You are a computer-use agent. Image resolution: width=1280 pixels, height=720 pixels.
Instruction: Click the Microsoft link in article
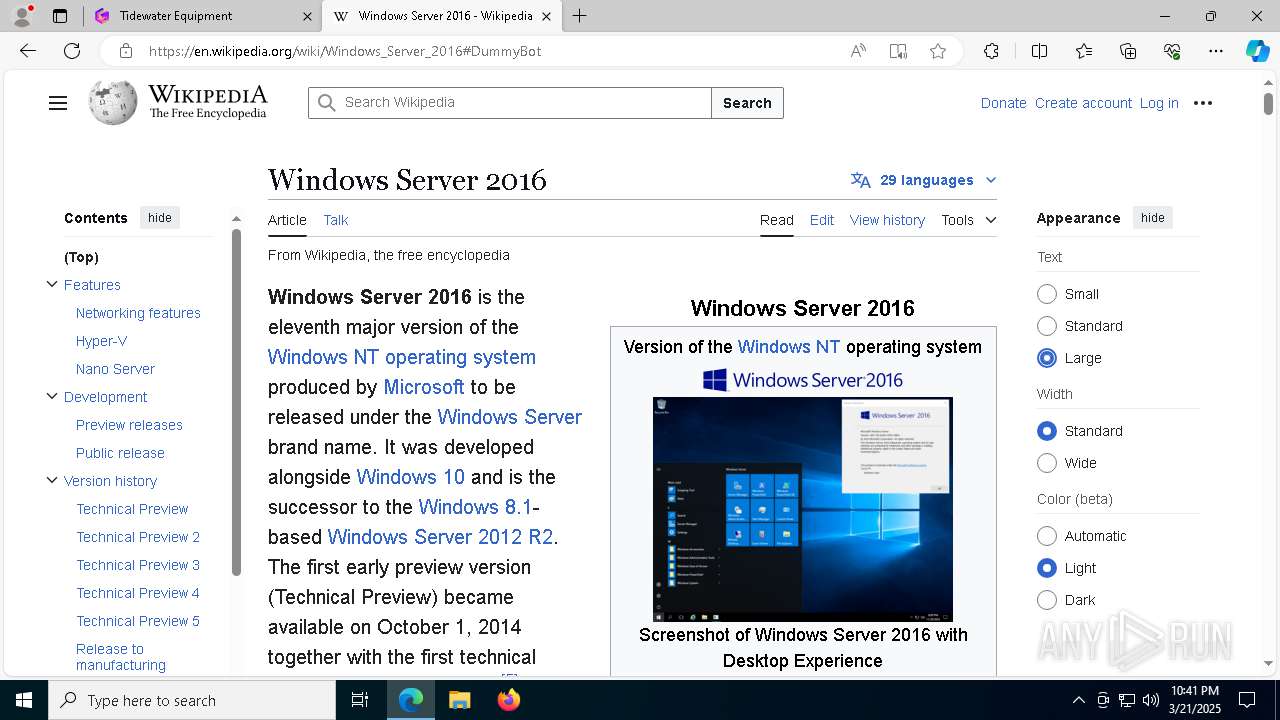point(424,387)
